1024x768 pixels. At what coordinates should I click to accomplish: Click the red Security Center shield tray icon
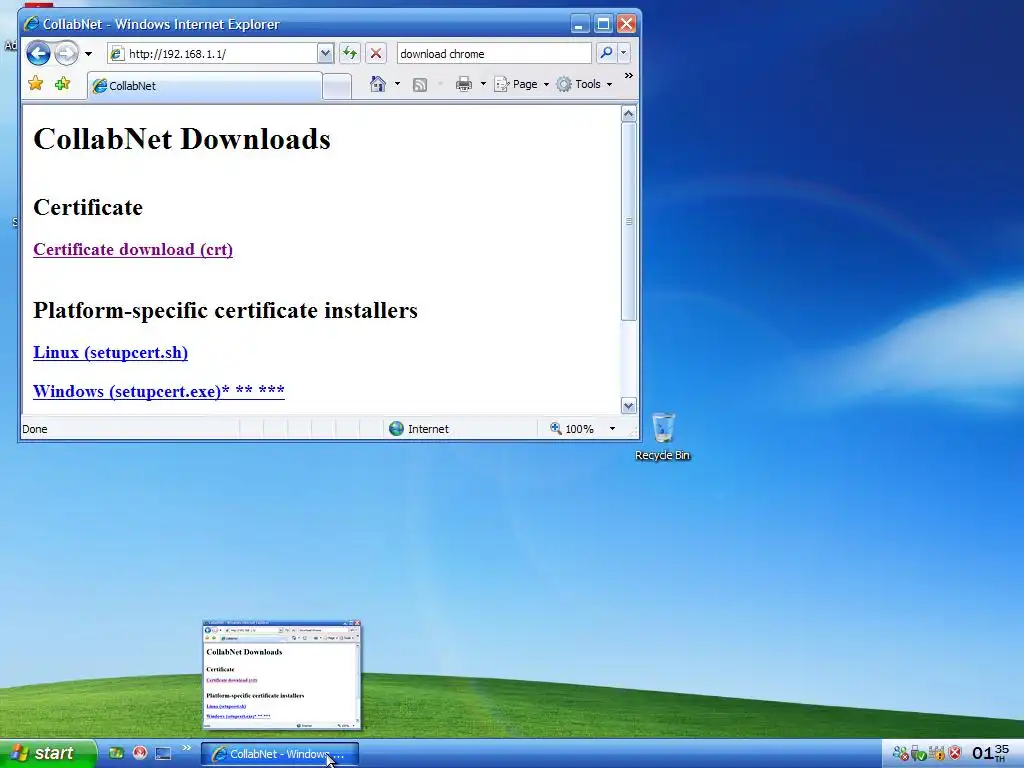pos(955,754)
